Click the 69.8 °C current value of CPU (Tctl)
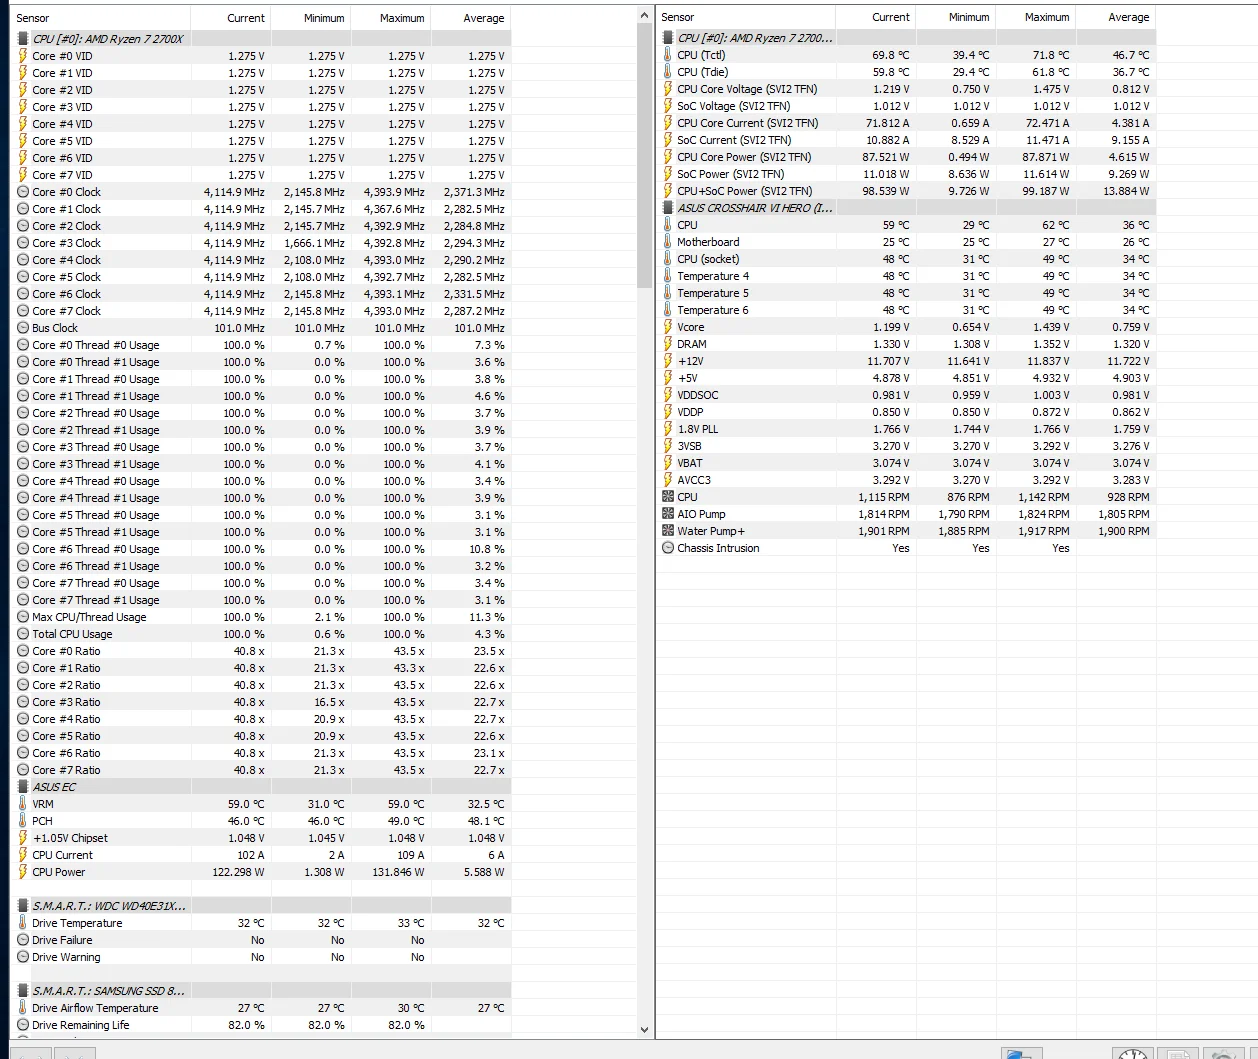 tap(891, 55)
